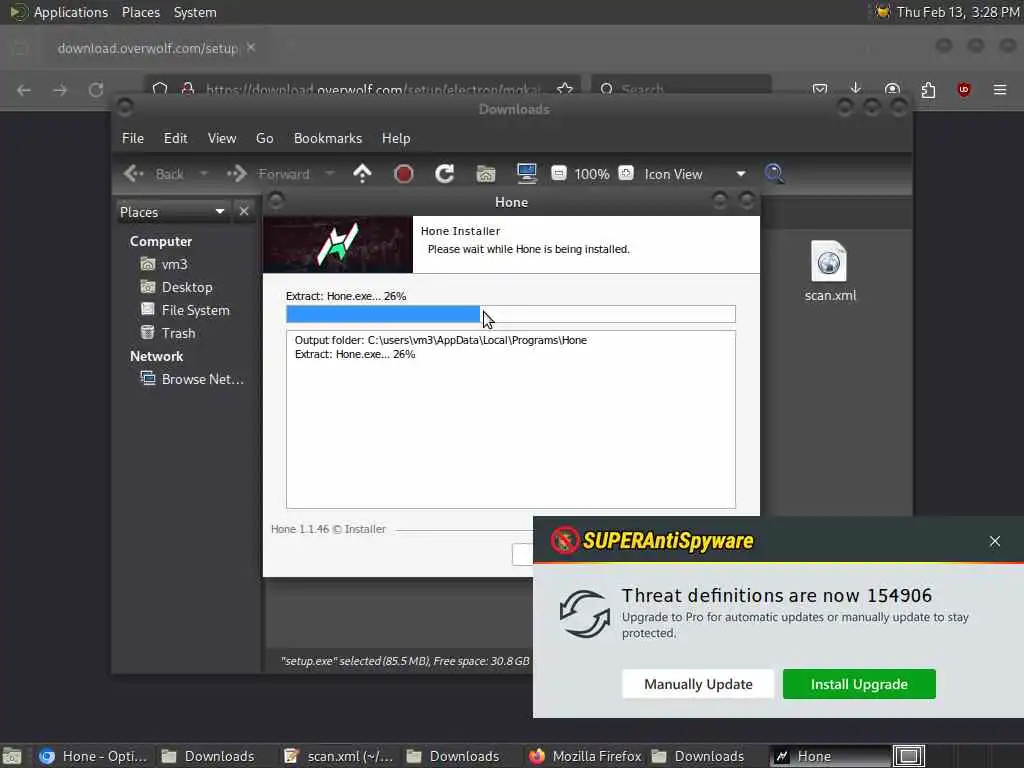Click the Firefox account icon

tap(892, 89)
